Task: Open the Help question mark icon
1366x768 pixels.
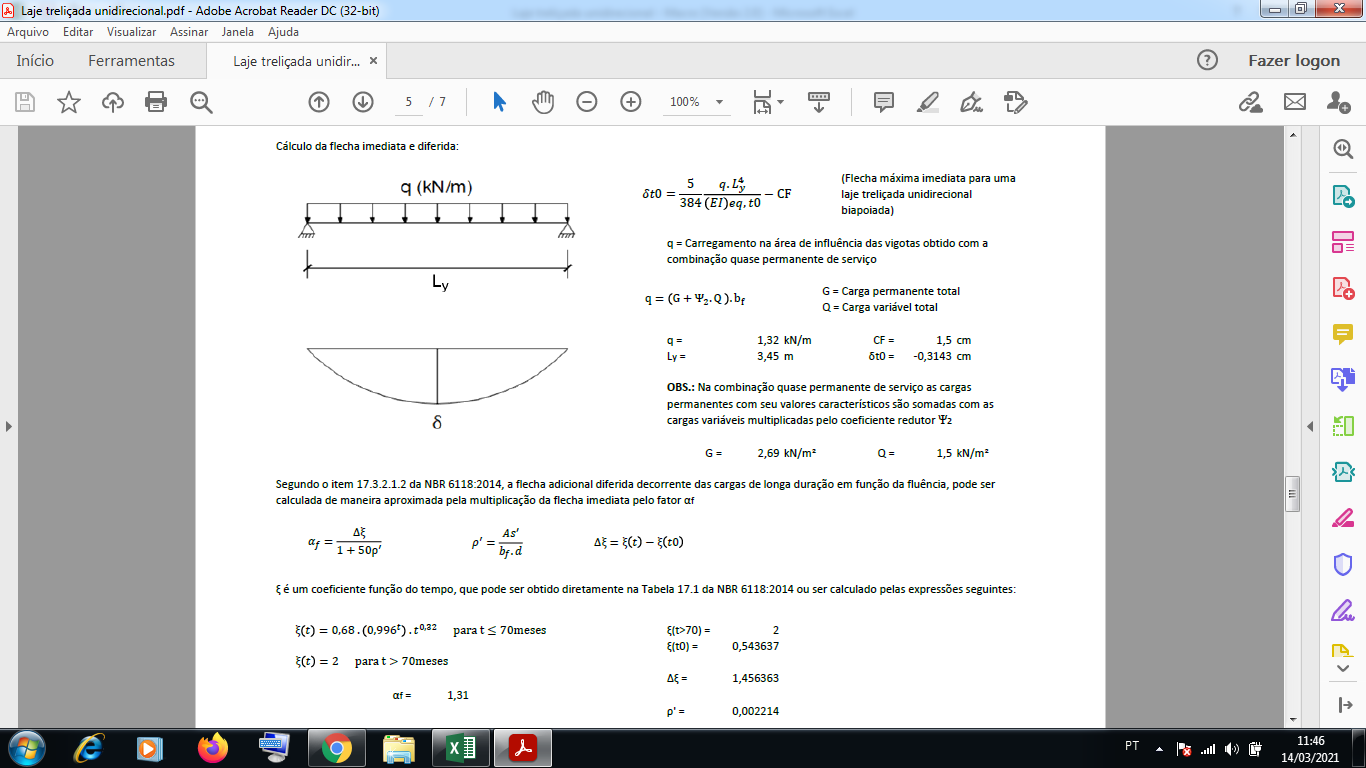Action: pos(1208,60)
